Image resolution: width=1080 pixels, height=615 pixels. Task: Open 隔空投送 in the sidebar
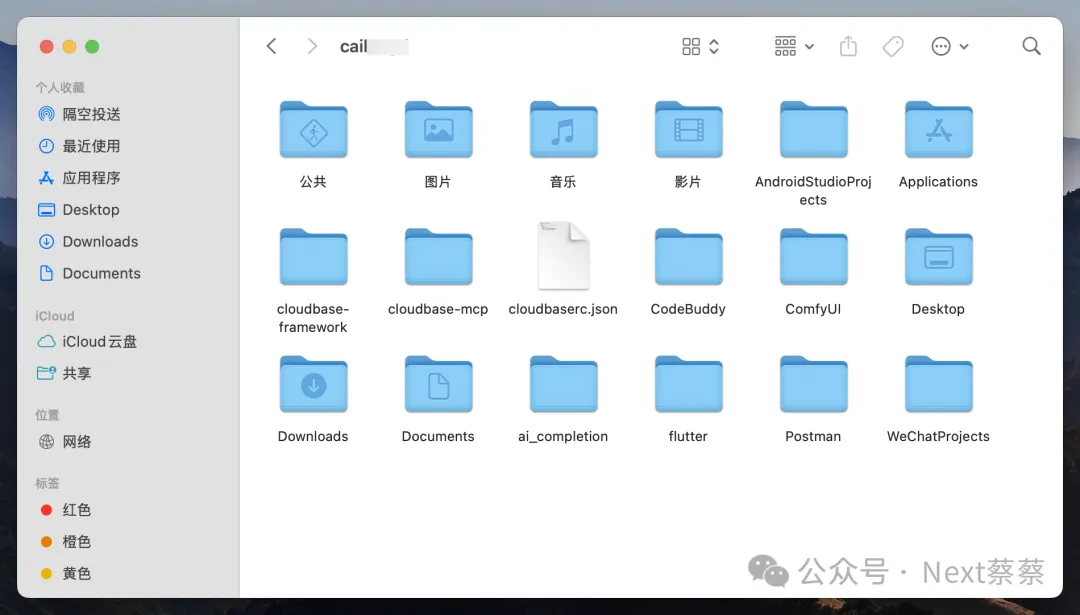pyautogui.click(x=91, y=114)
